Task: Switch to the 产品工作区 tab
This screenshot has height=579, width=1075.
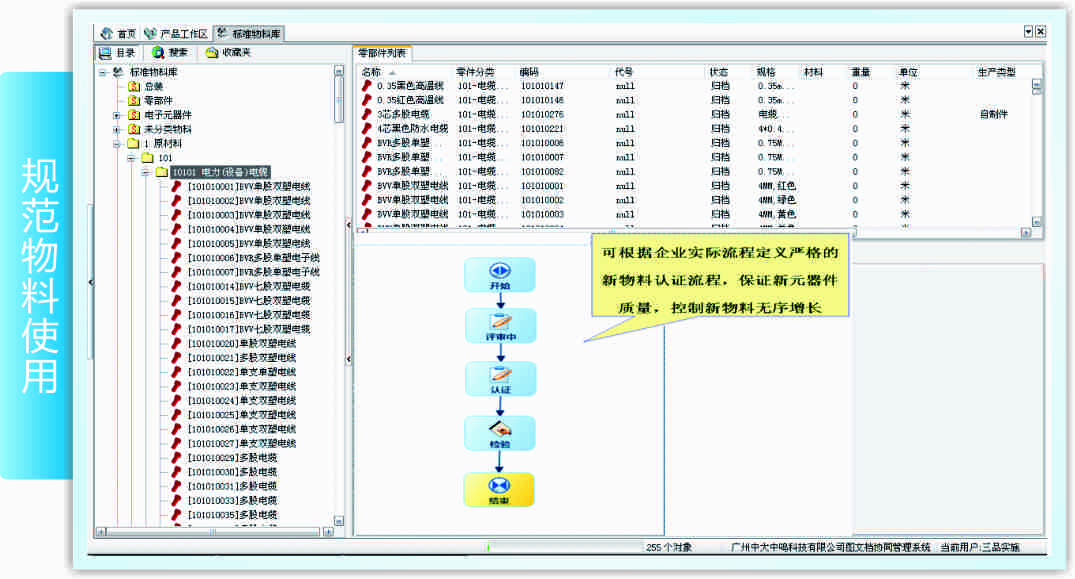Action: (x=176, y=33)
